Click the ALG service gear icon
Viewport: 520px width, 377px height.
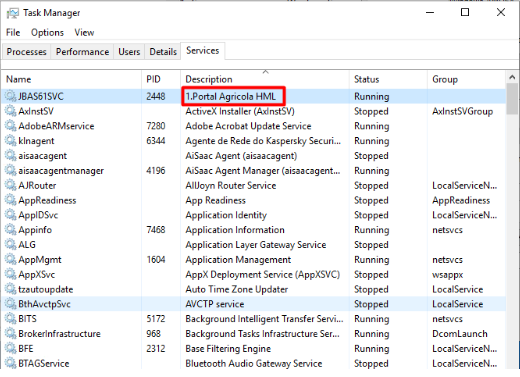(10, 245)
